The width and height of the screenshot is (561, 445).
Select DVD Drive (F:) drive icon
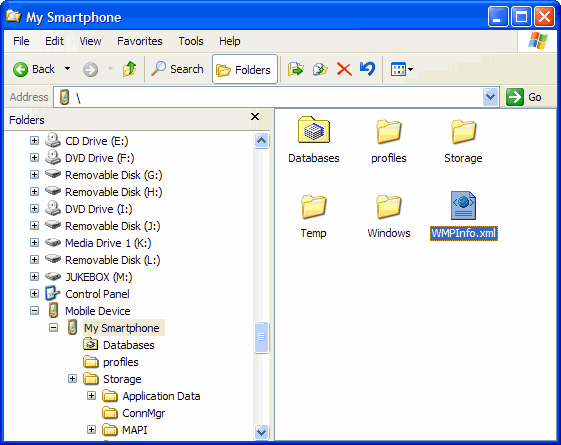[x=53, y=158]
